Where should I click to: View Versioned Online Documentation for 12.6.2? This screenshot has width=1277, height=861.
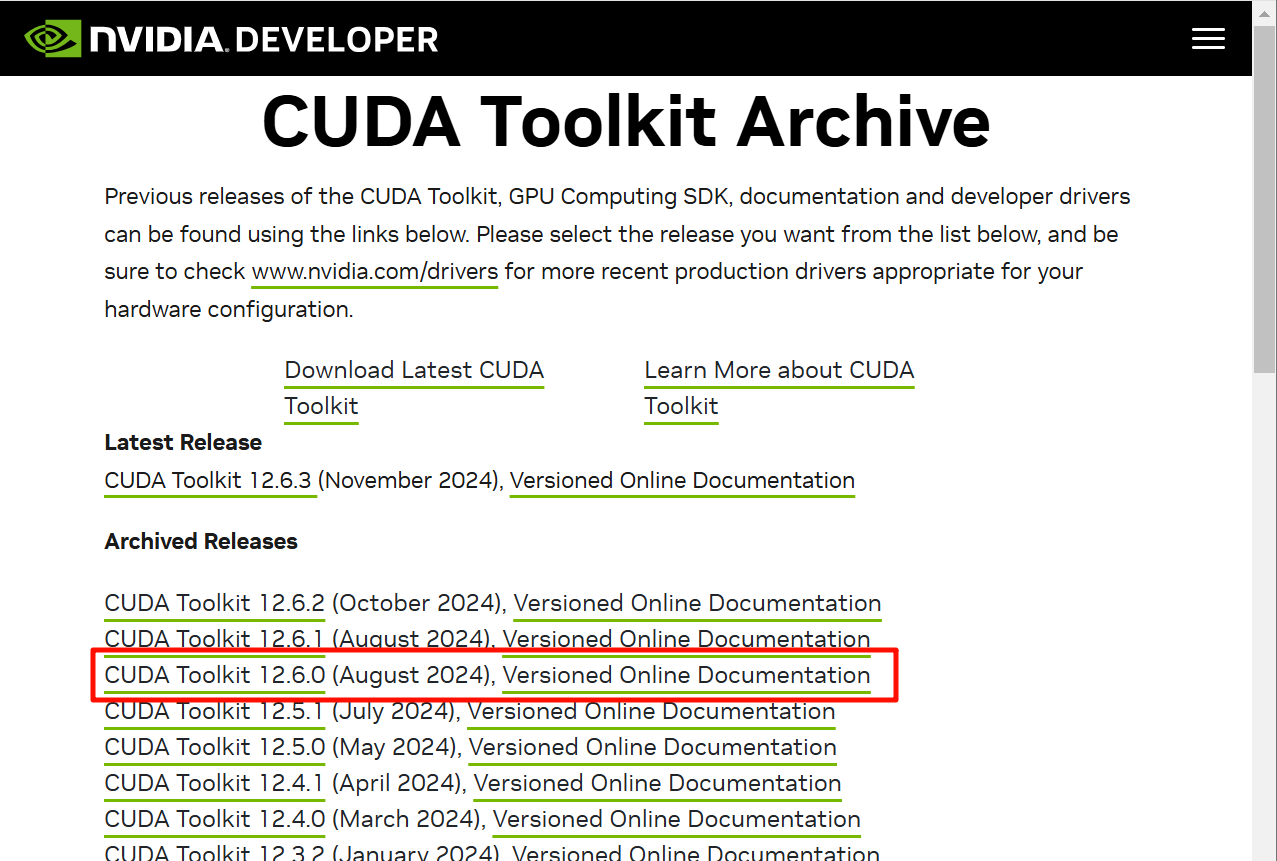pyautogui.click(x=697, y=604)
